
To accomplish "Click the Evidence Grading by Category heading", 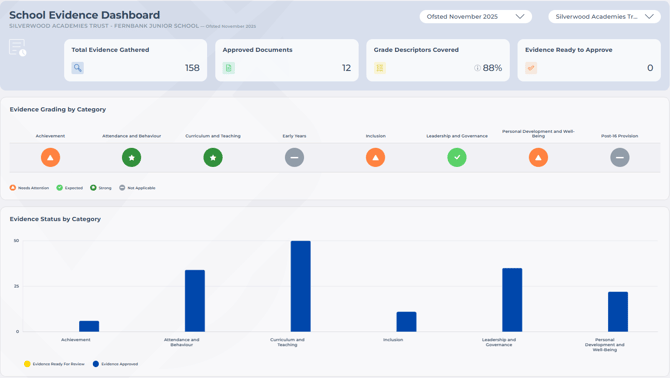I will [x=58, y=109].
